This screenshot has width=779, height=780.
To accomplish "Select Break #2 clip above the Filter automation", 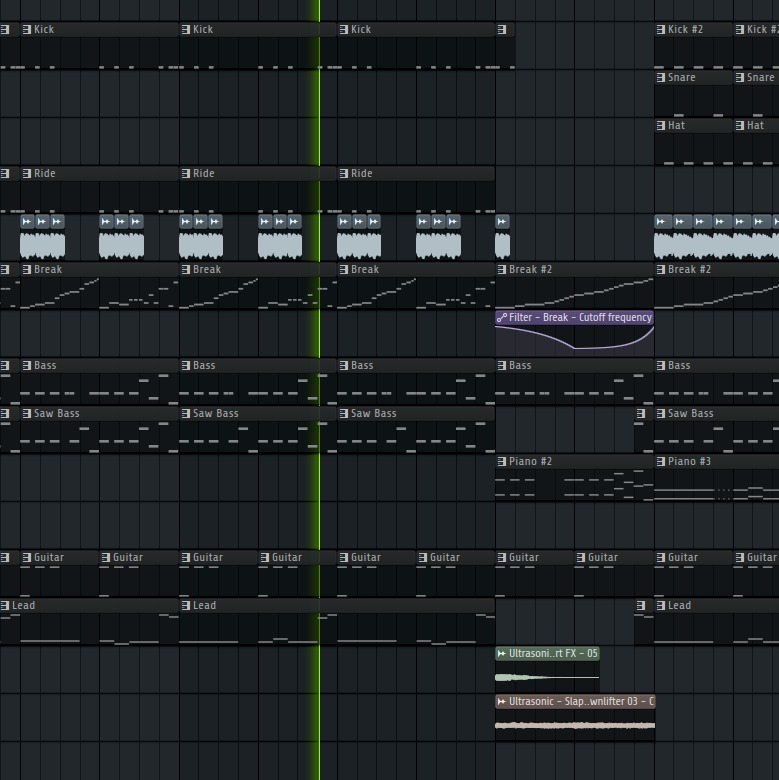I will 575,286.
